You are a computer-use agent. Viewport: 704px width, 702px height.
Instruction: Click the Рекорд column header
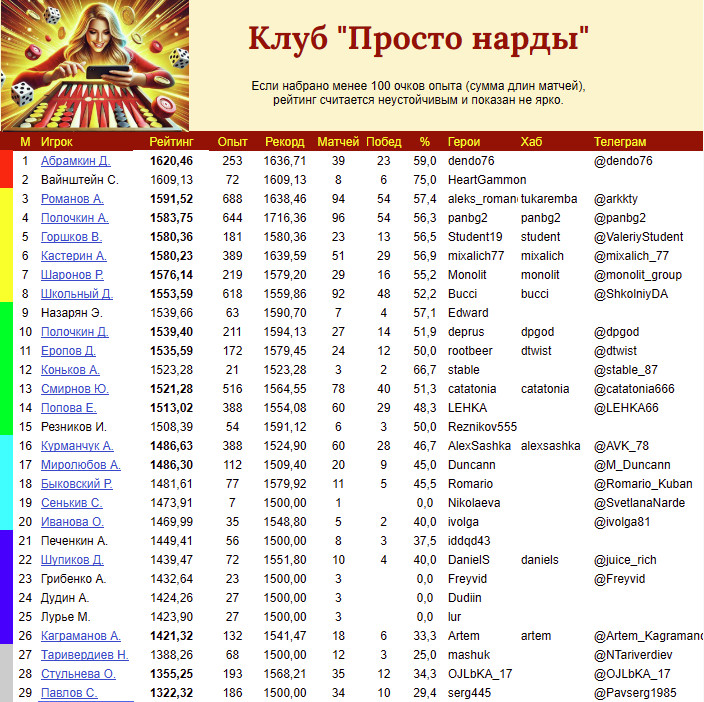[x=285, y=142]
